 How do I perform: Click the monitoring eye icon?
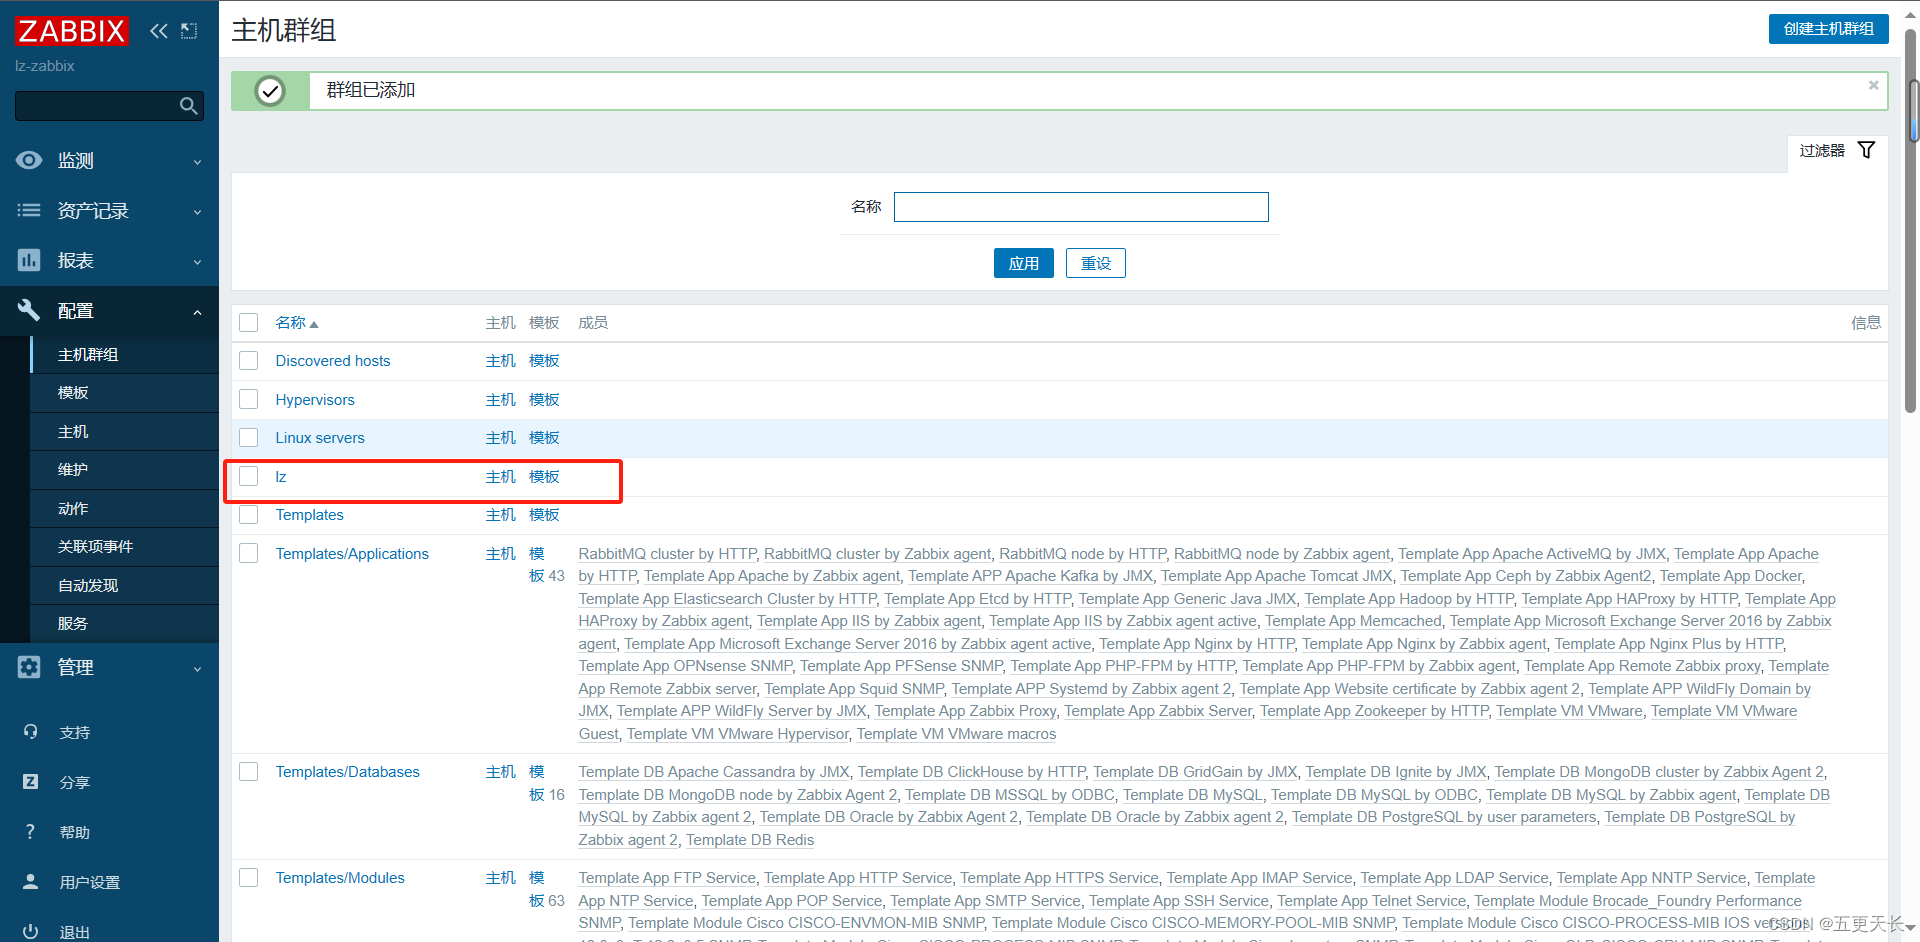(29, 160)
